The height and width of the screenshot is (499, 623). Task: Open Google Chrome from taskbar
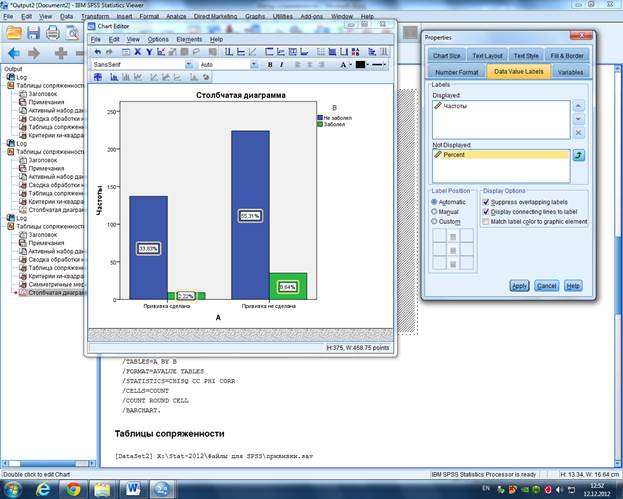[x=73, y=489]
